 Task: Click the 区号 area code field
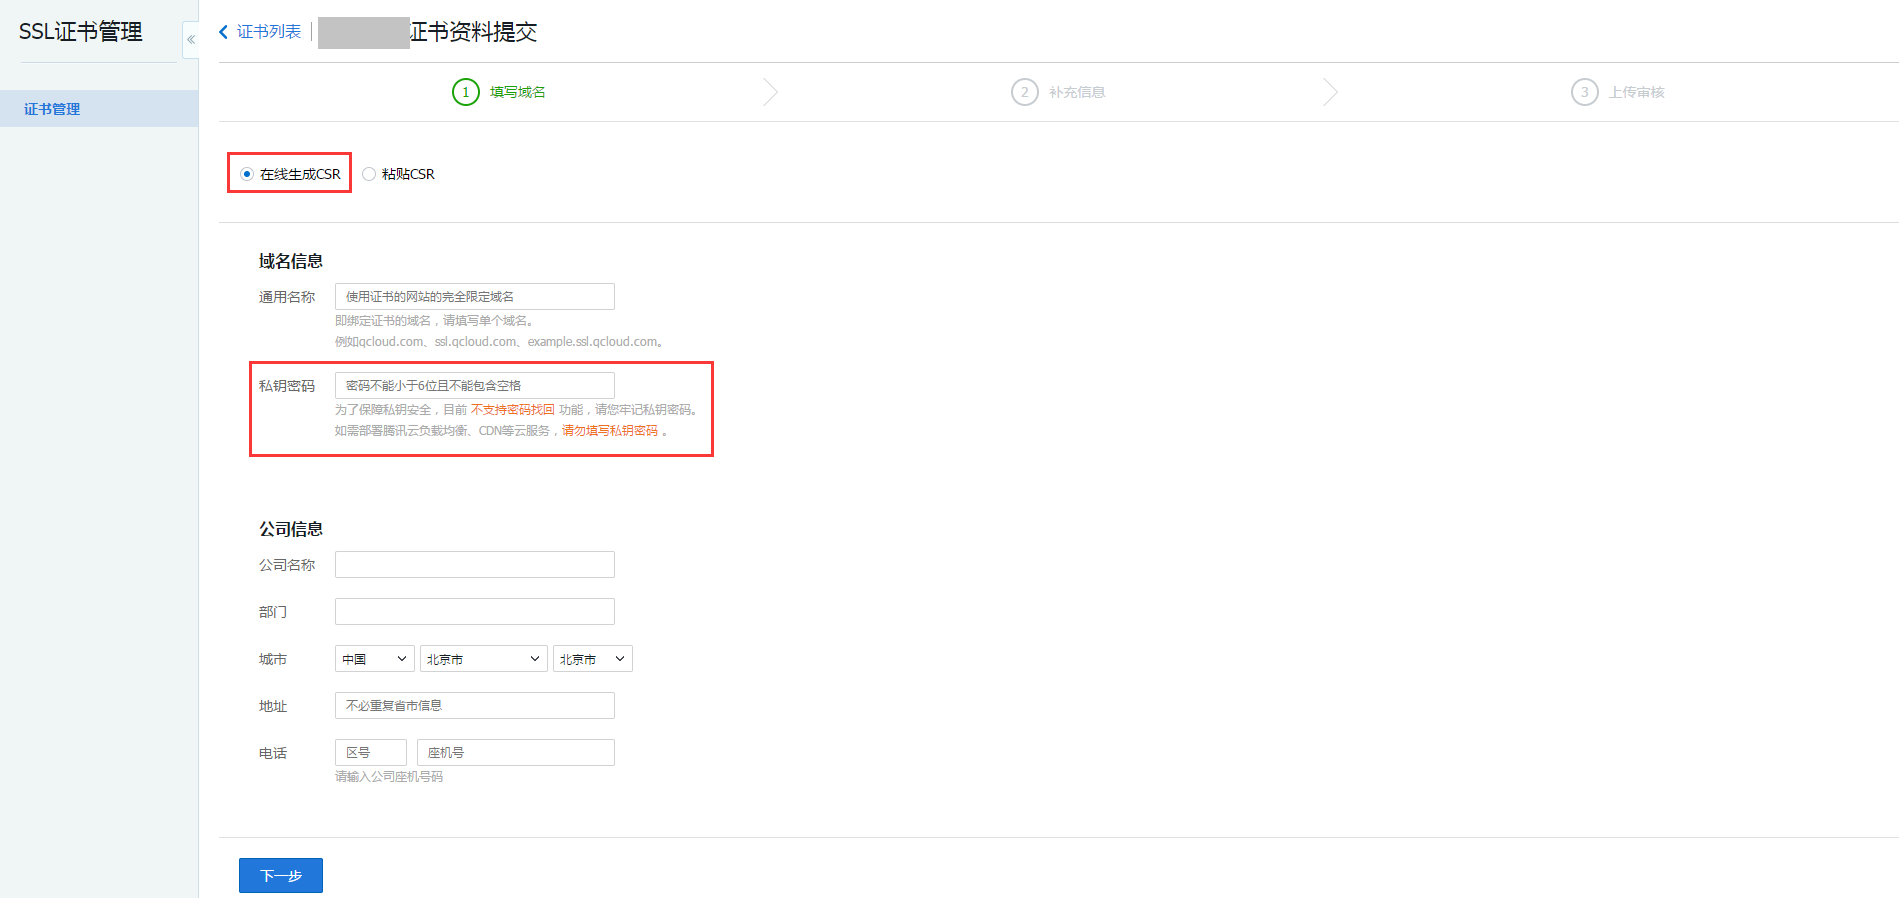pyautogui.click(x=370, y=753)
